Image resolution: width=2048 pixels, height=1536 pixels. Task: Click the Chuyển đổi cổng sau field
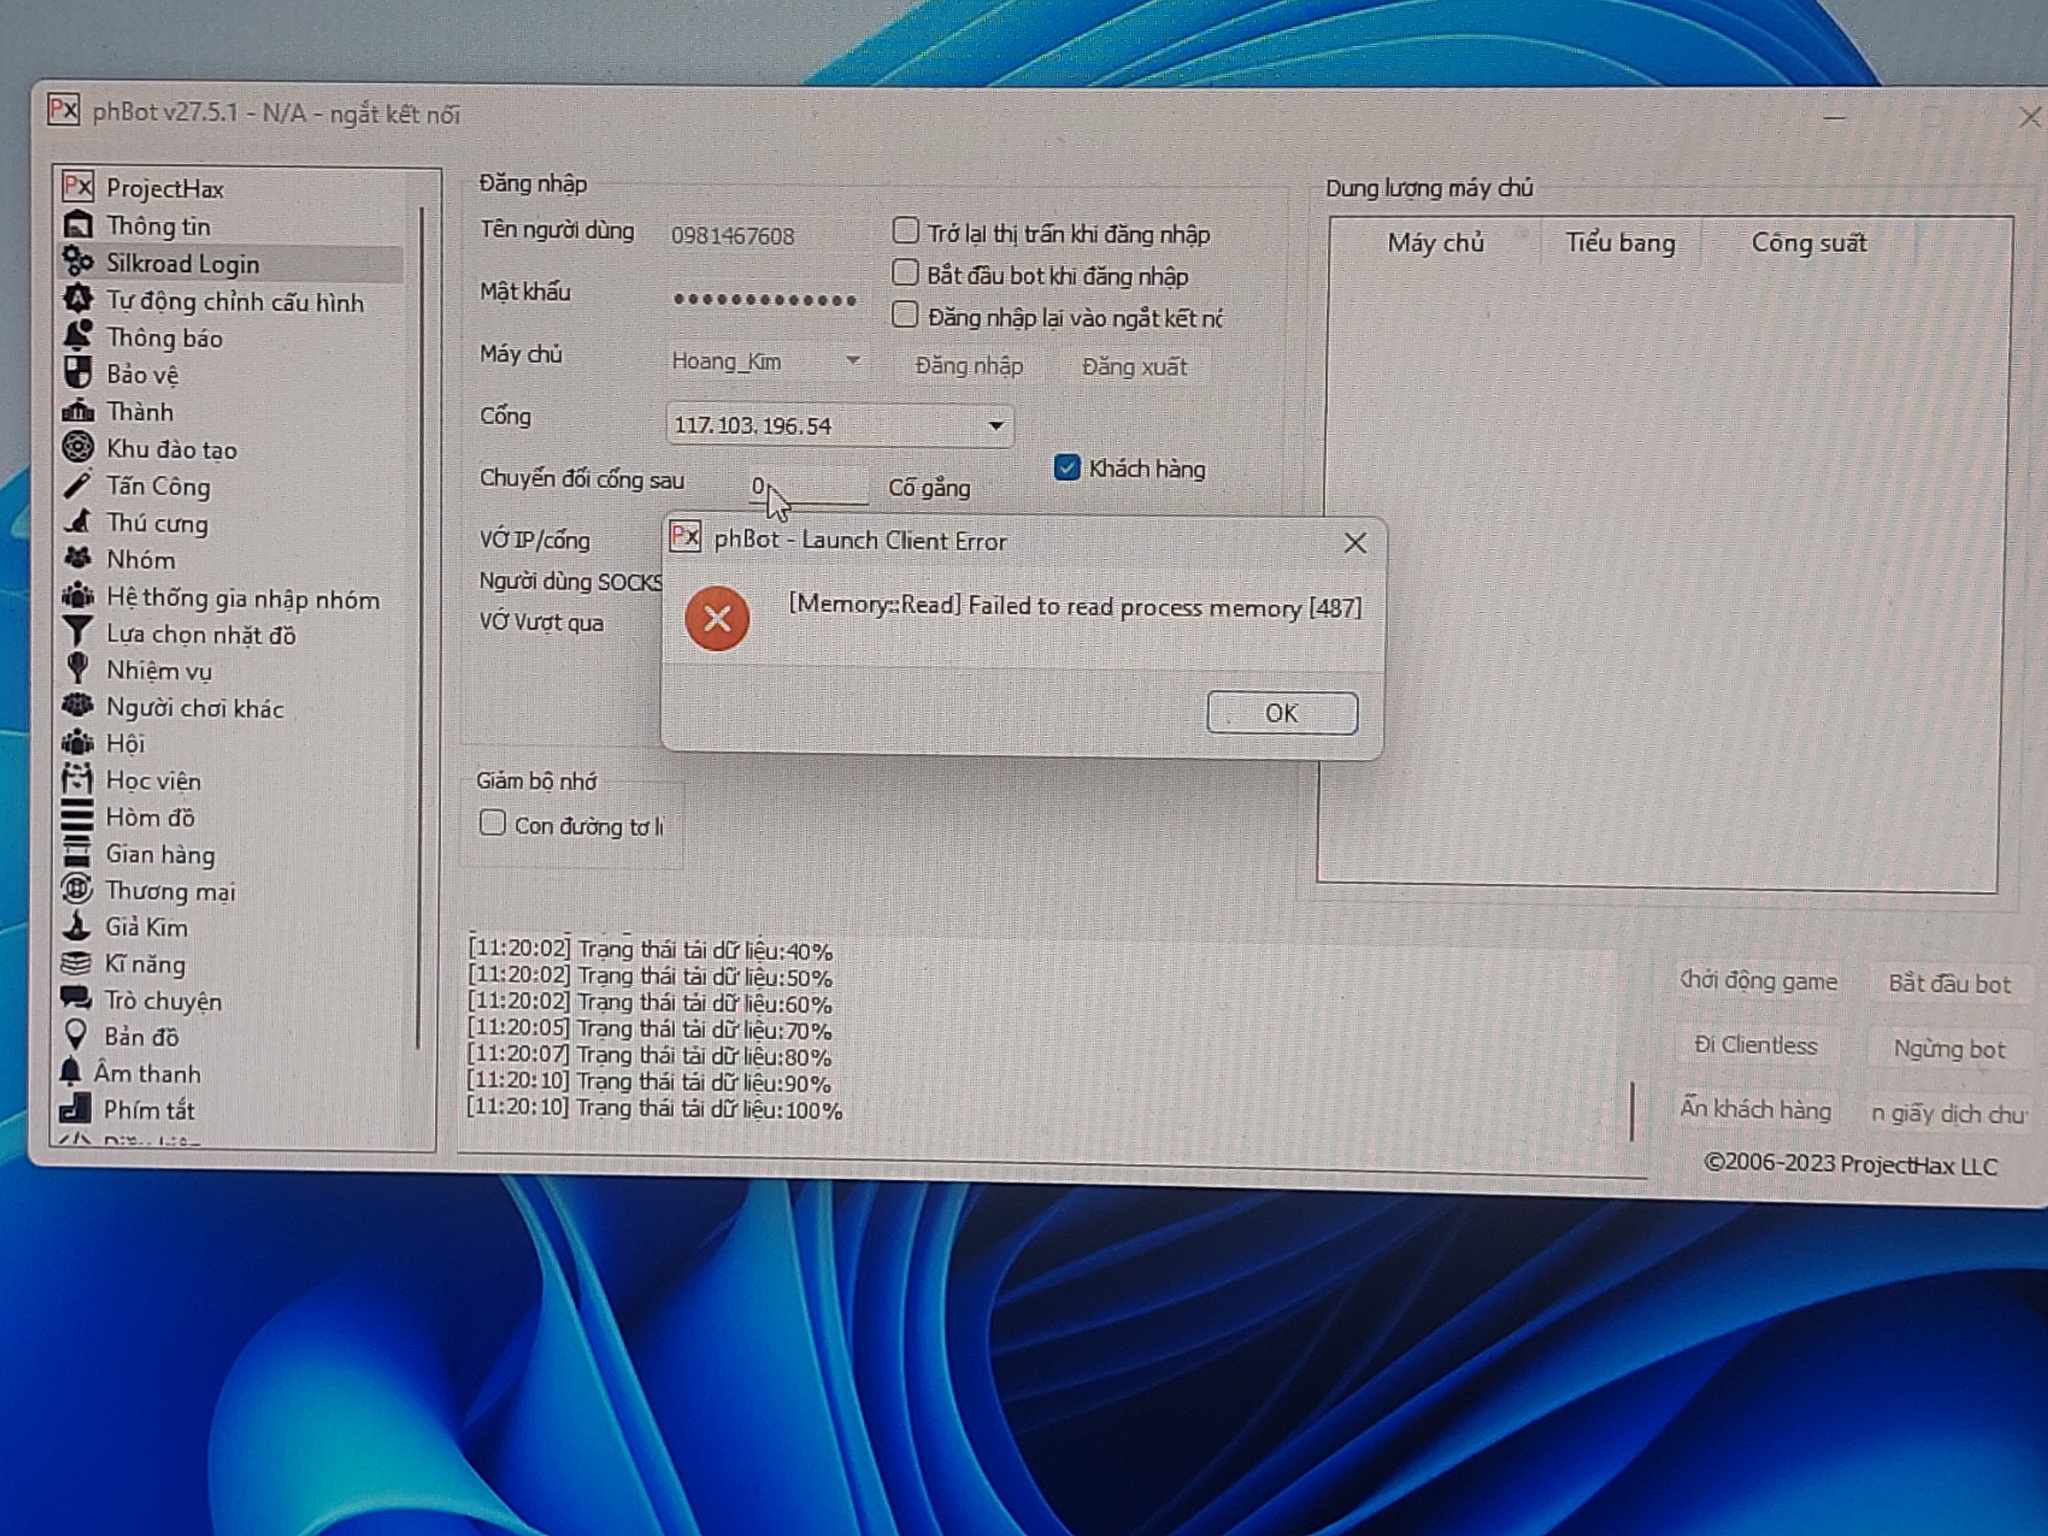coord(808,487)
